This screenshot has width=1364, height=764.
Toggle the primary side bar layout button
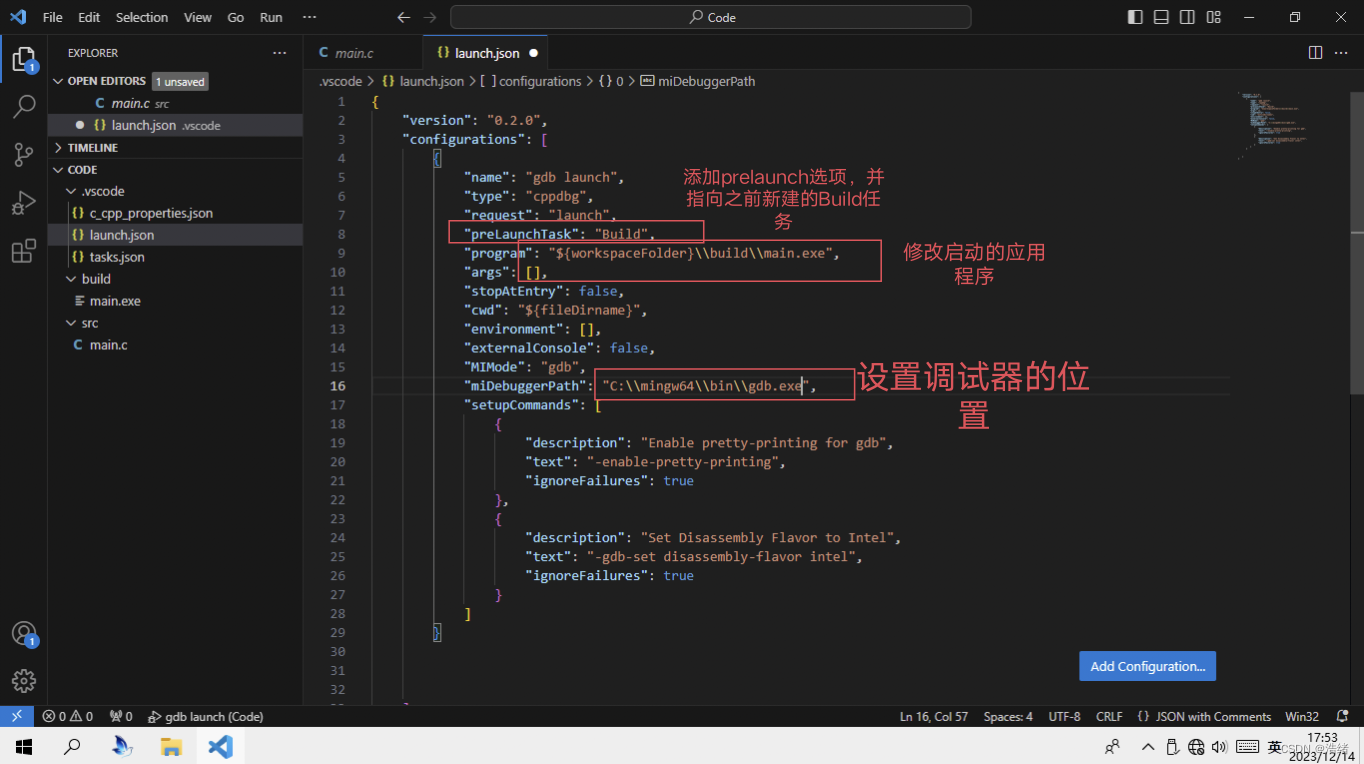click(1135, 17)
